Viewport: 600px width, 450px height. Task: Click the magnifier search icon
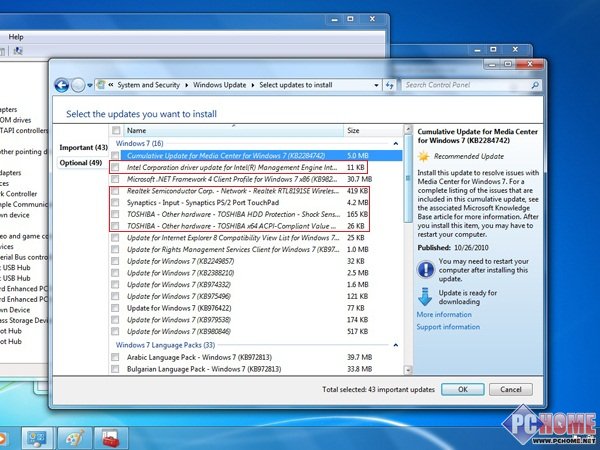tap(535, 85)
